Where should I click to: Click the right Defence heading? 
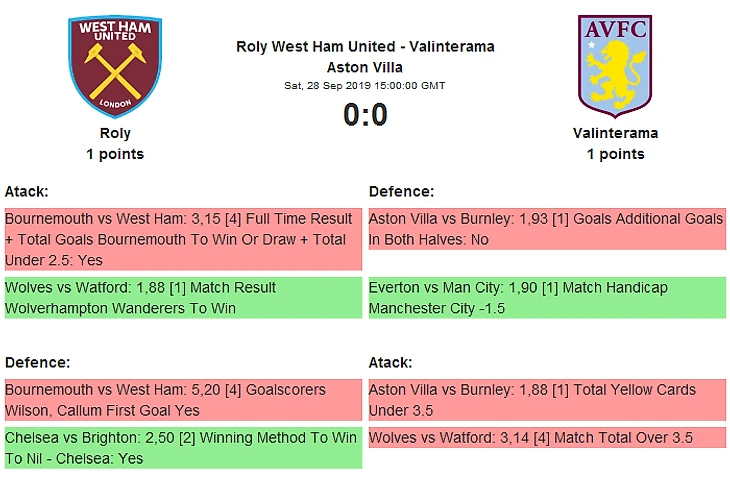[401, 191]
